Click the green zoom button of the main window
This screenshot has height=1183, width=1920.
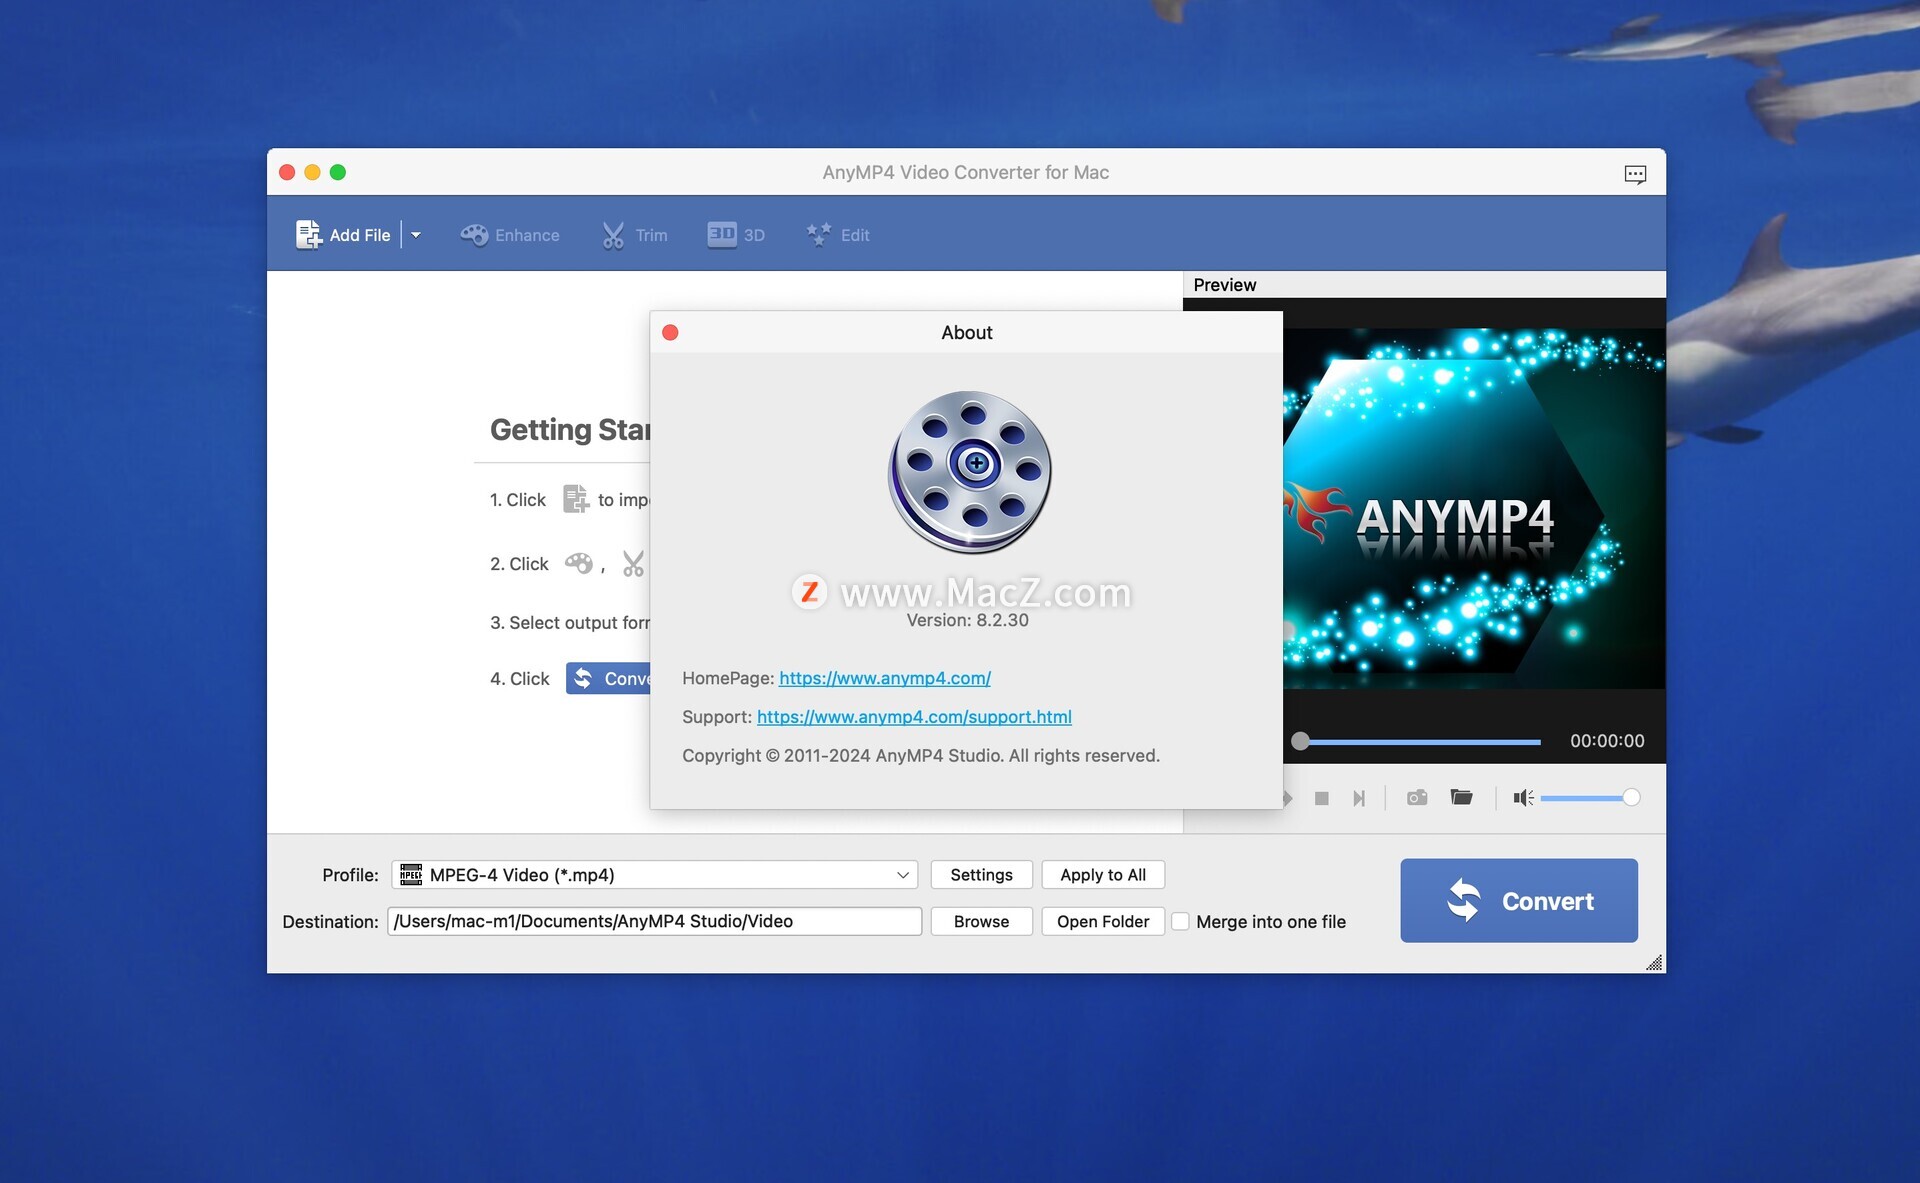click(x=338, y=172)
